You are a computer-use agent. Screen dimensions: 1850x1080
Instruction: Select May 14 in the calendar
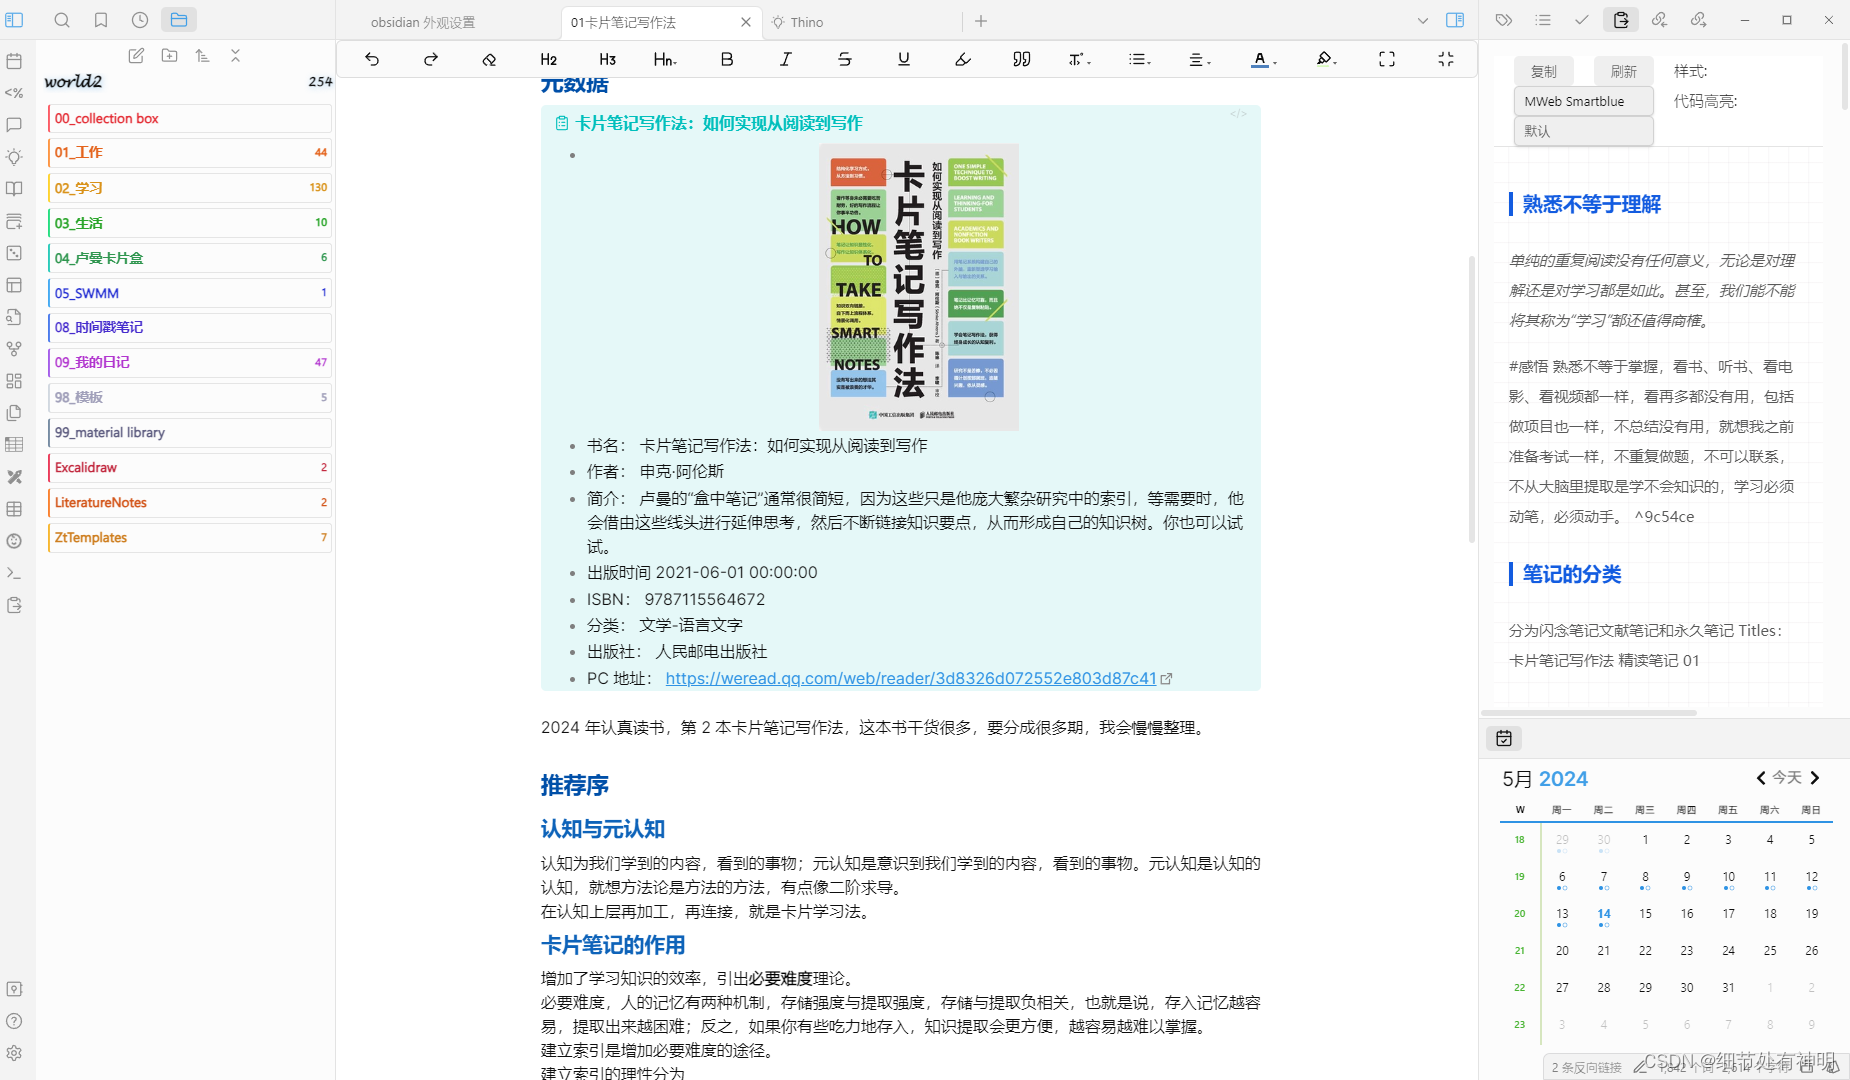[1604, 914]
